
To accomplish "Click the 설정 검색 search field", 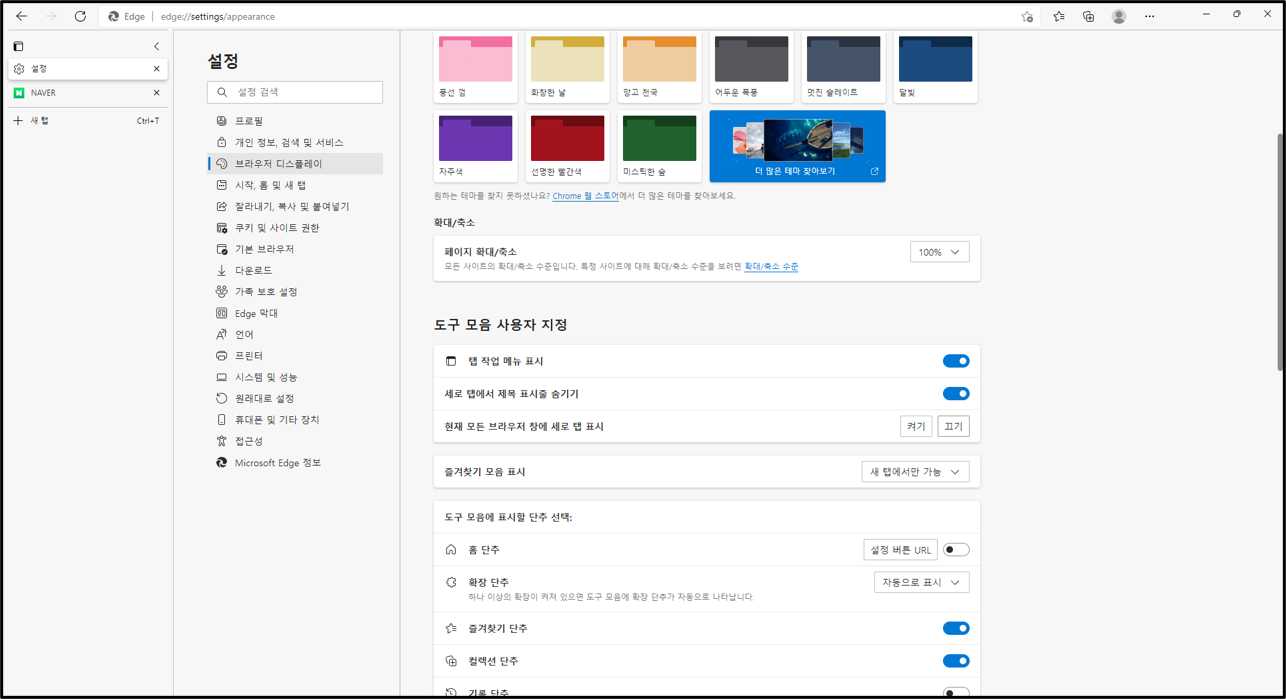I will tap(295, 92).
